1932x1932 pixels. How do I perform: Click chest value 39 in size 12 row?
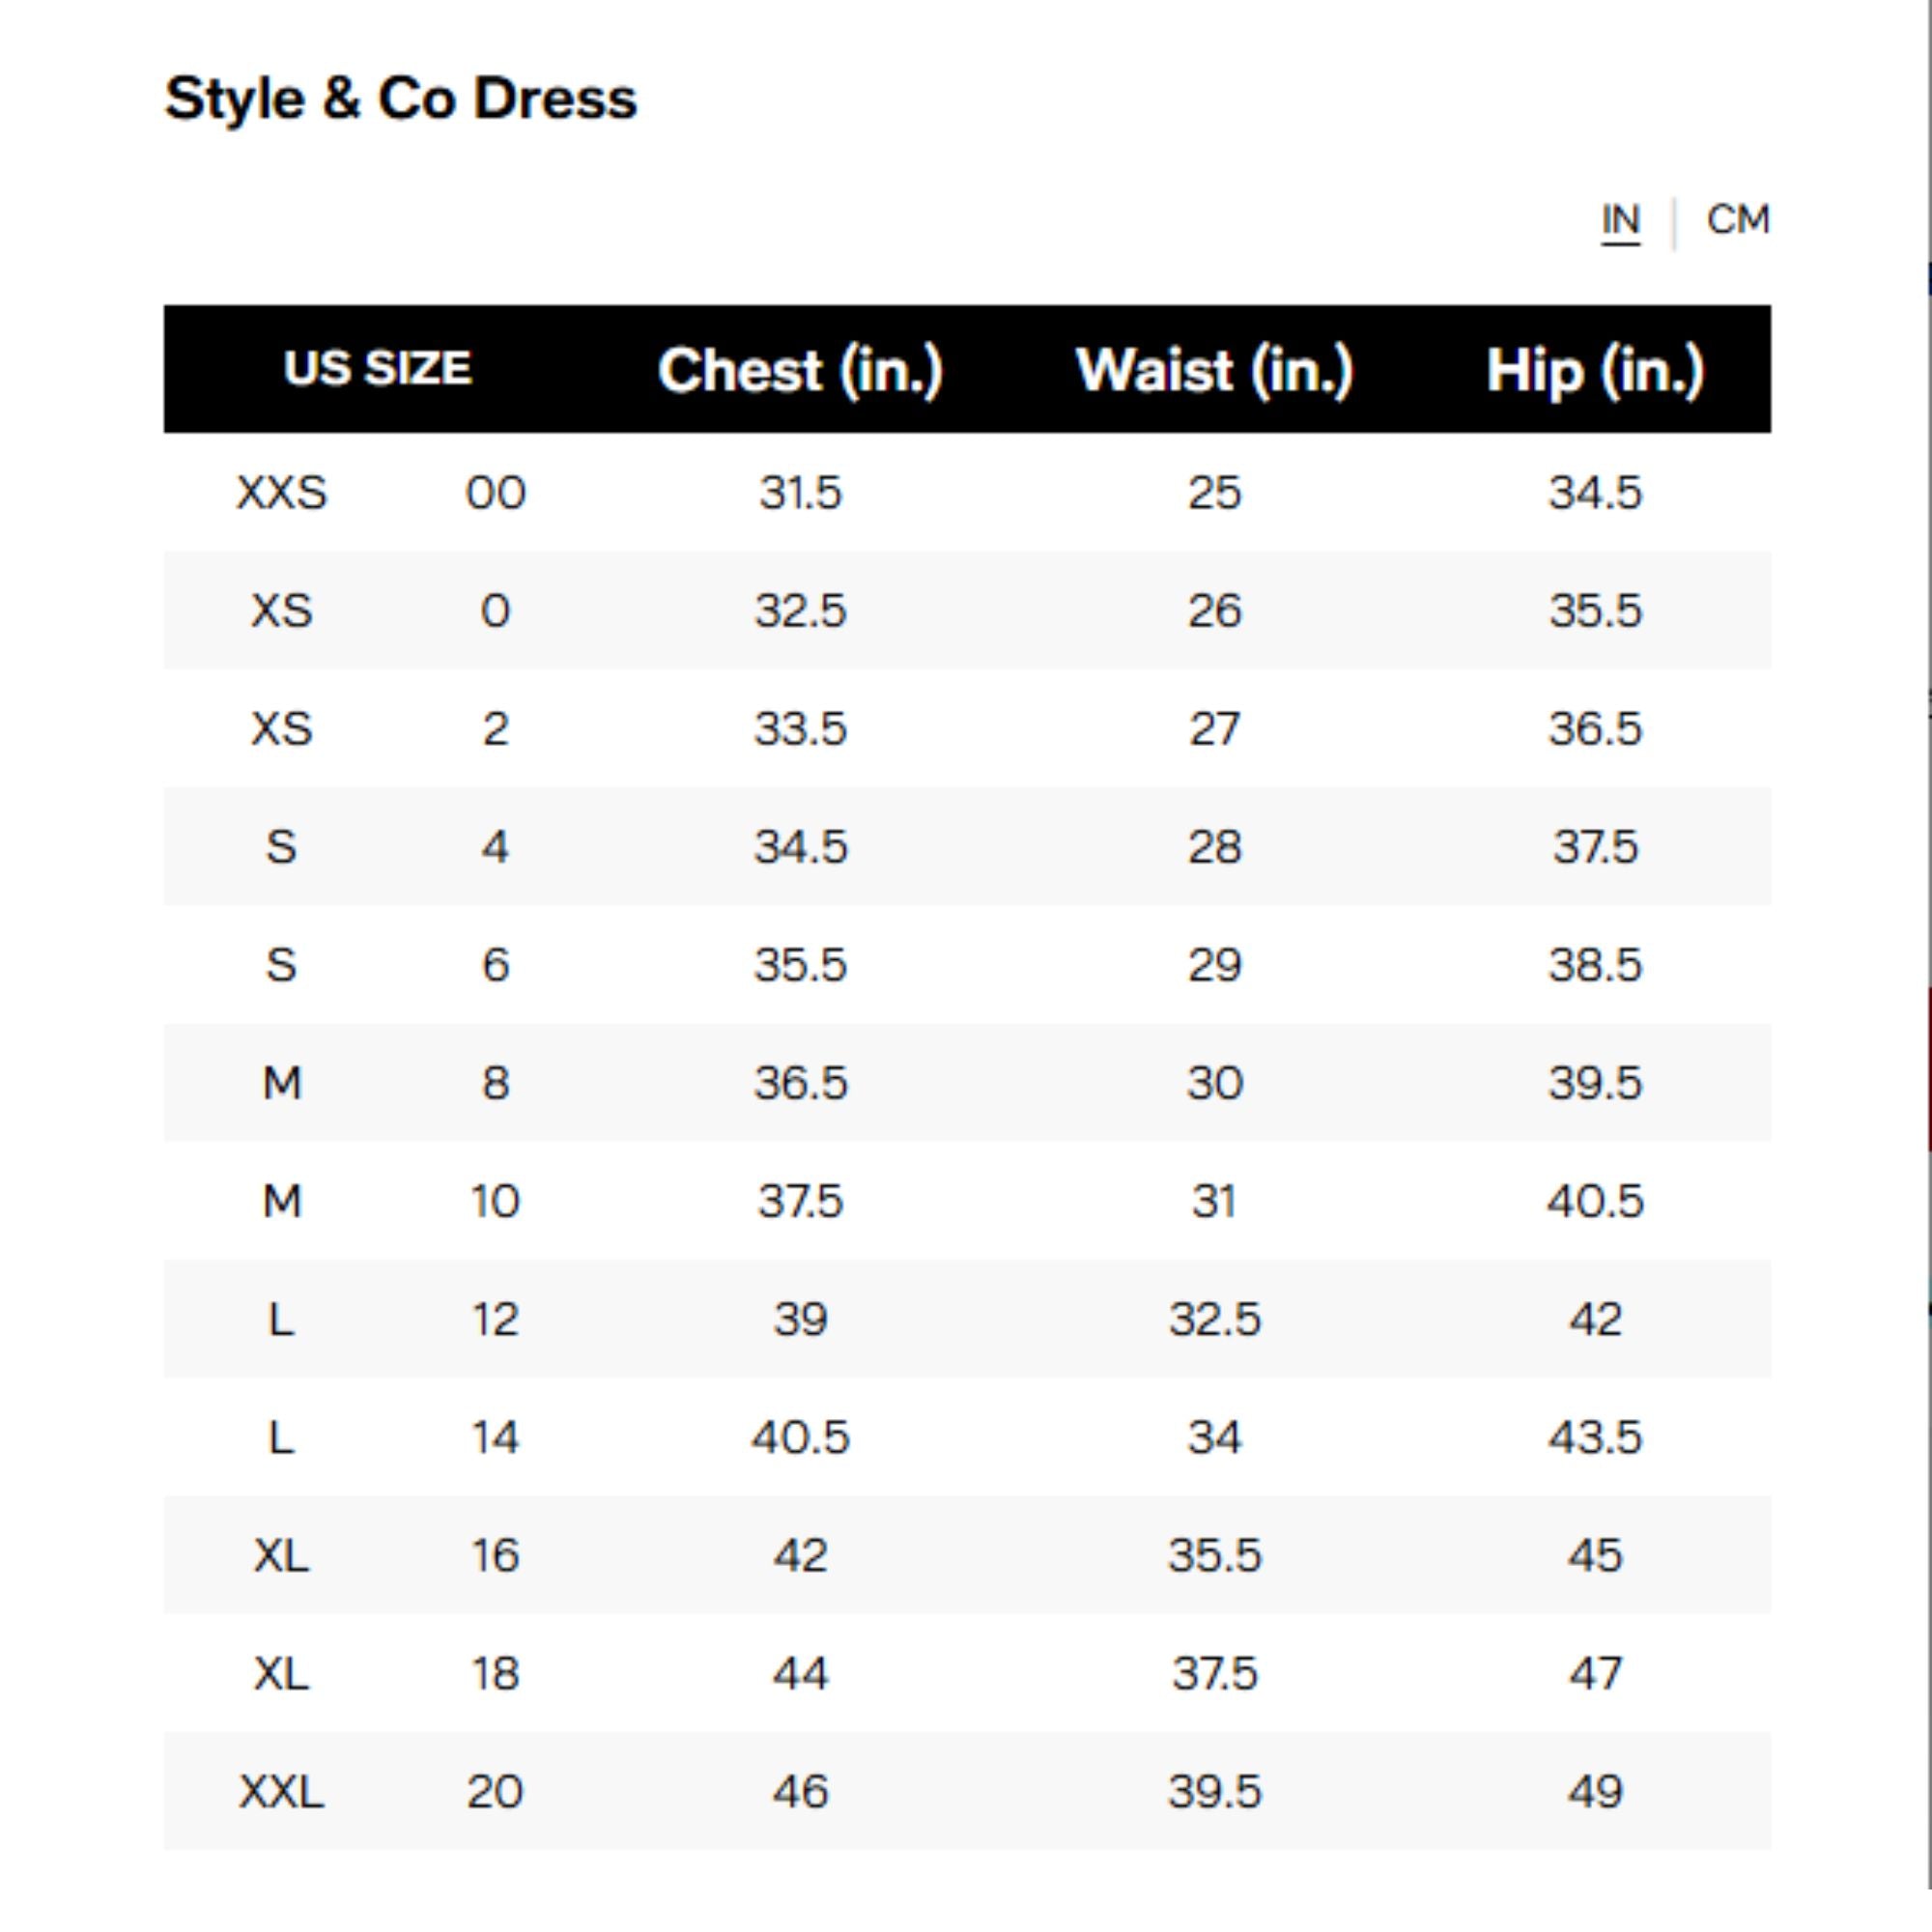800,1319
